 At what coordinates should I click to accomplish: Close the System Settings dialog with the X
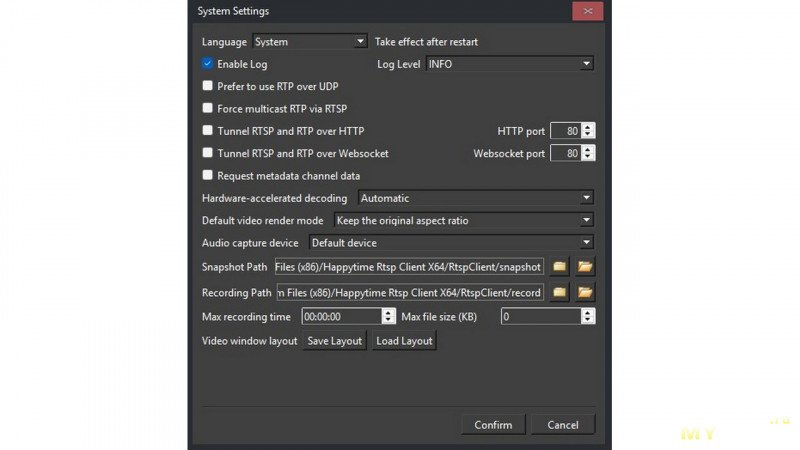pyautogui.click(x=587, y=11)
